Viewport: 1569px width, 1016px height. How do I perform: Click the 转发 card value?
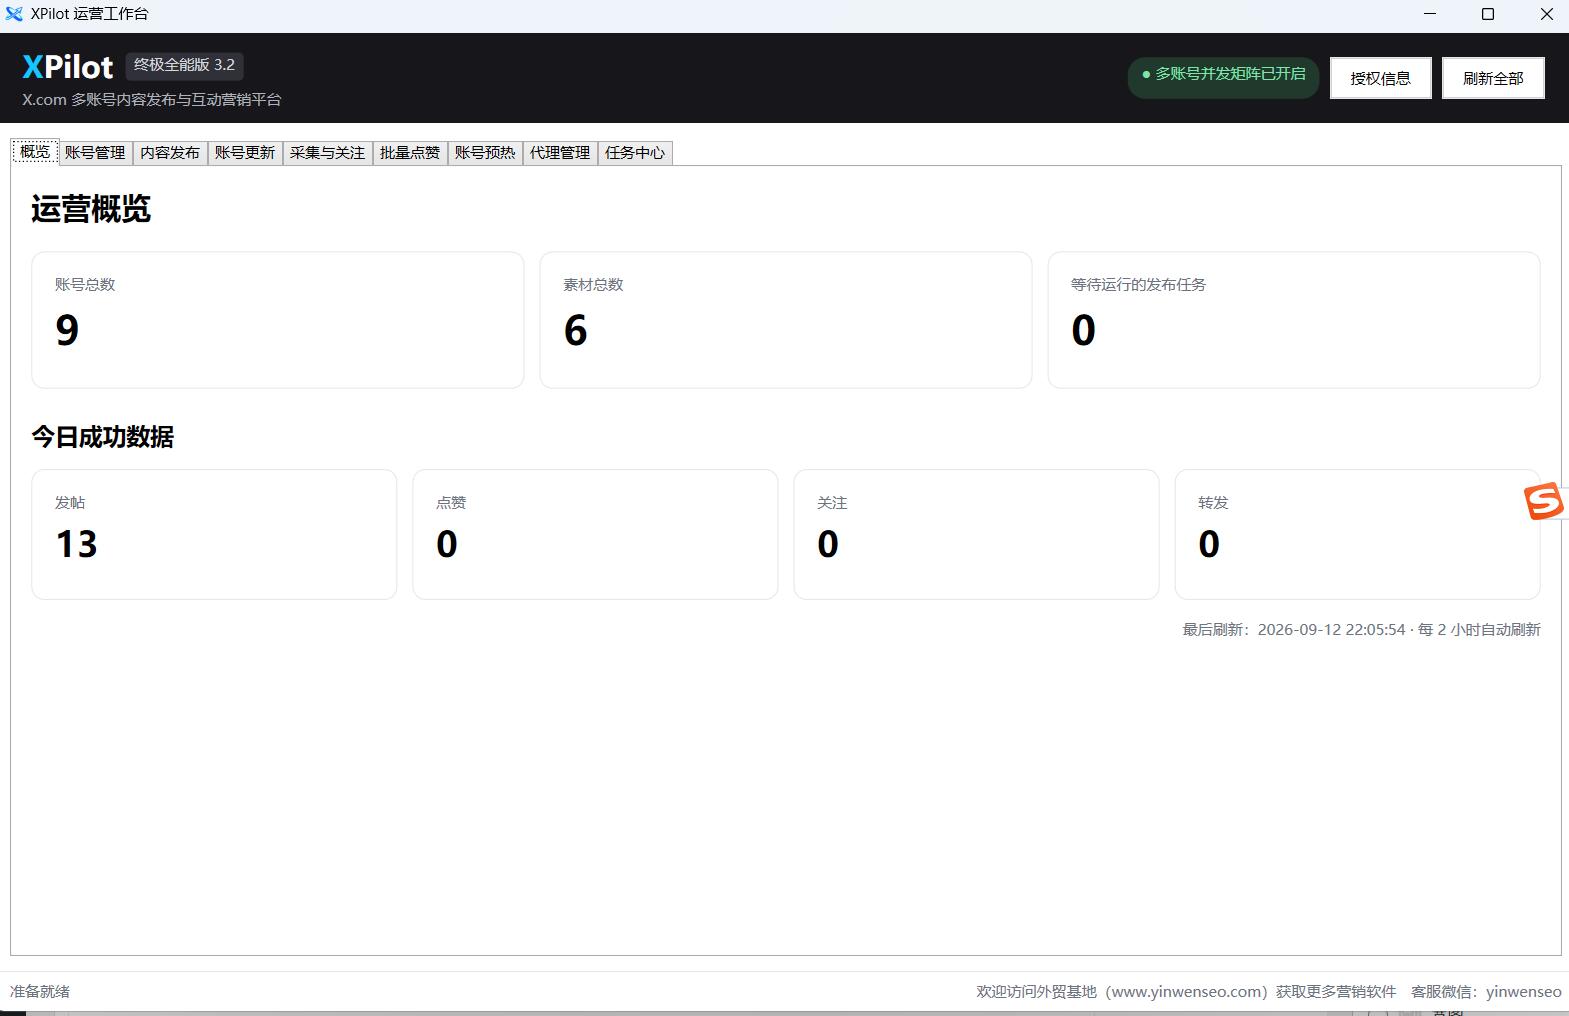click(x=1209, y=544)
